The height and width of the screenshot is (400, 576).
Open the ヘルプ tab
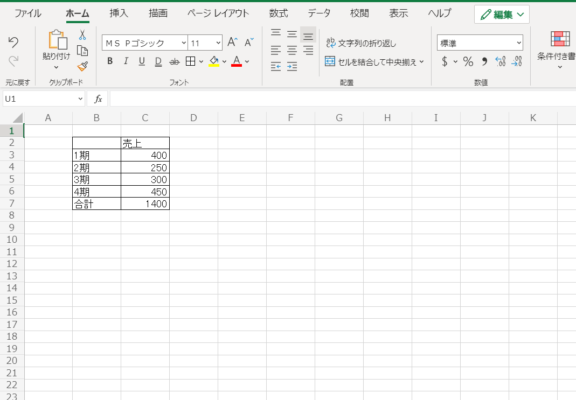click(439, 13)
